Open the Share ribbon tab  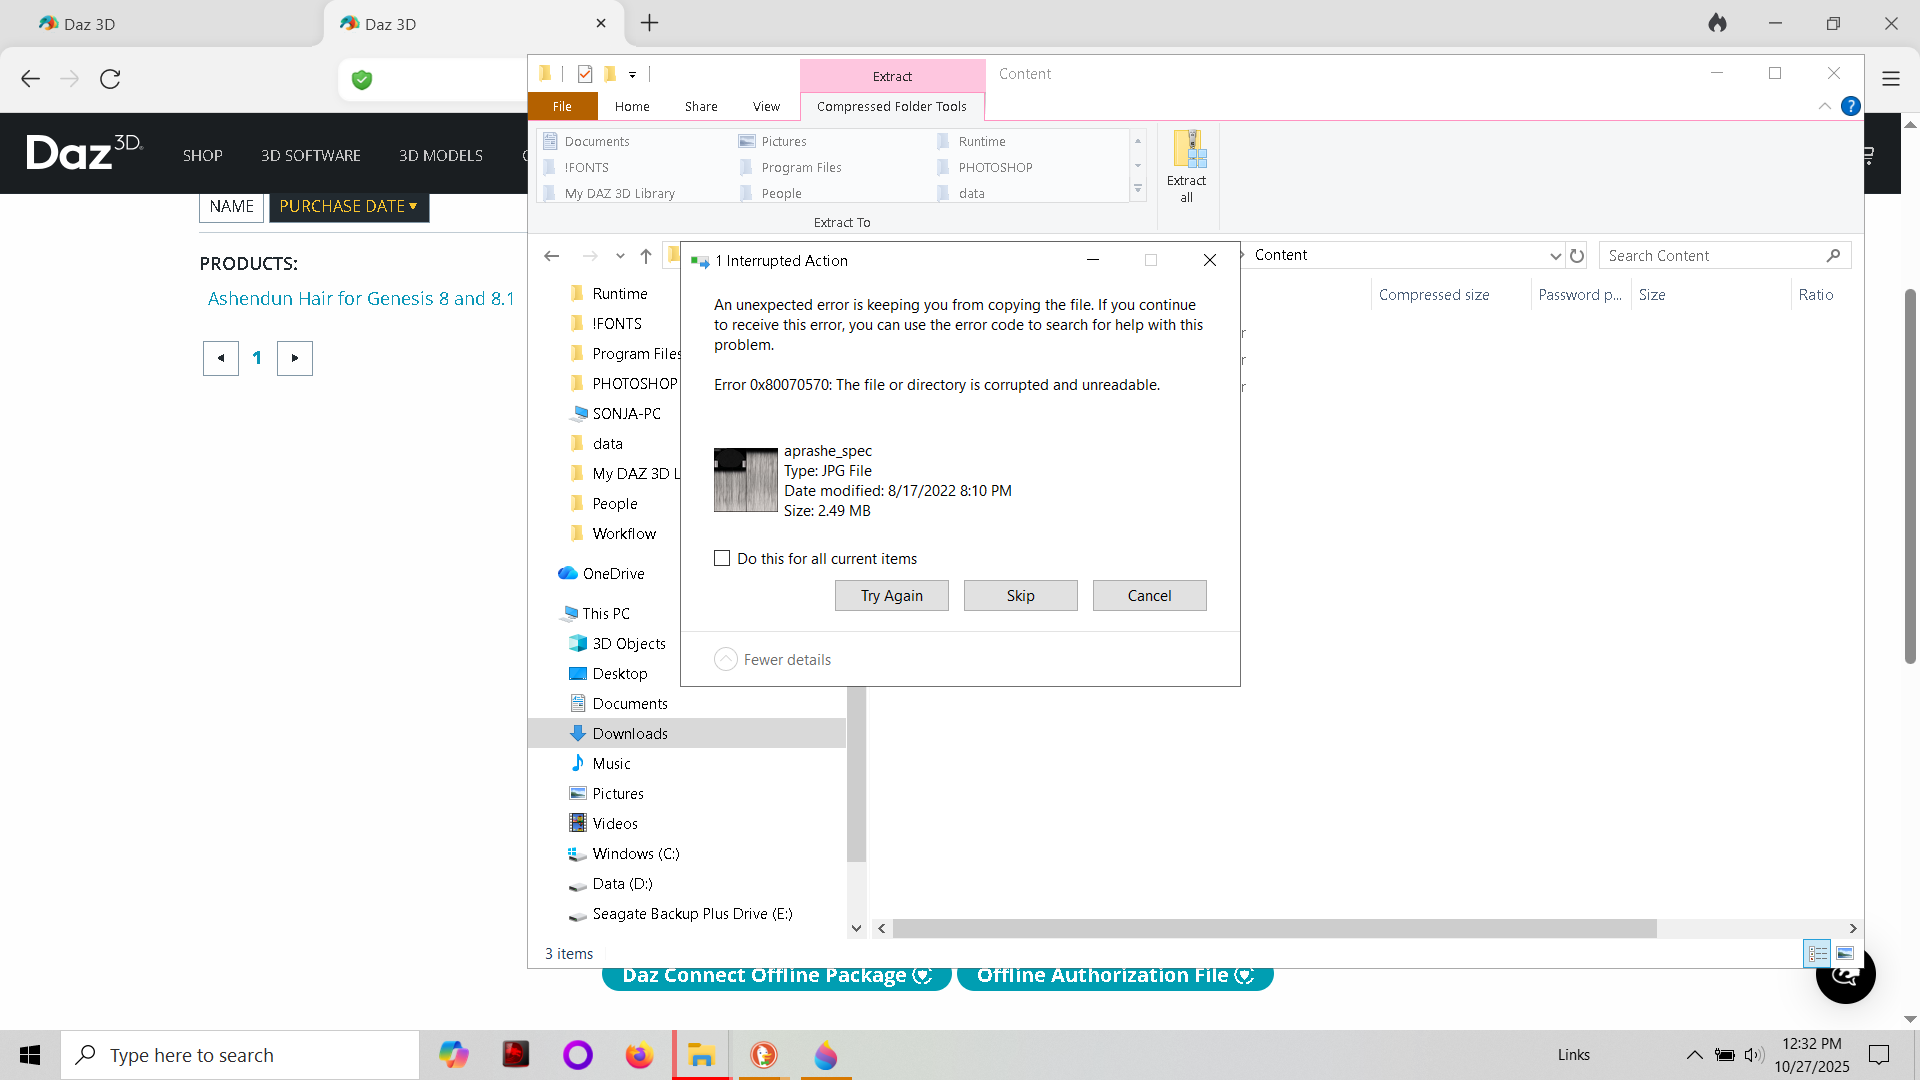pos(701,107)
